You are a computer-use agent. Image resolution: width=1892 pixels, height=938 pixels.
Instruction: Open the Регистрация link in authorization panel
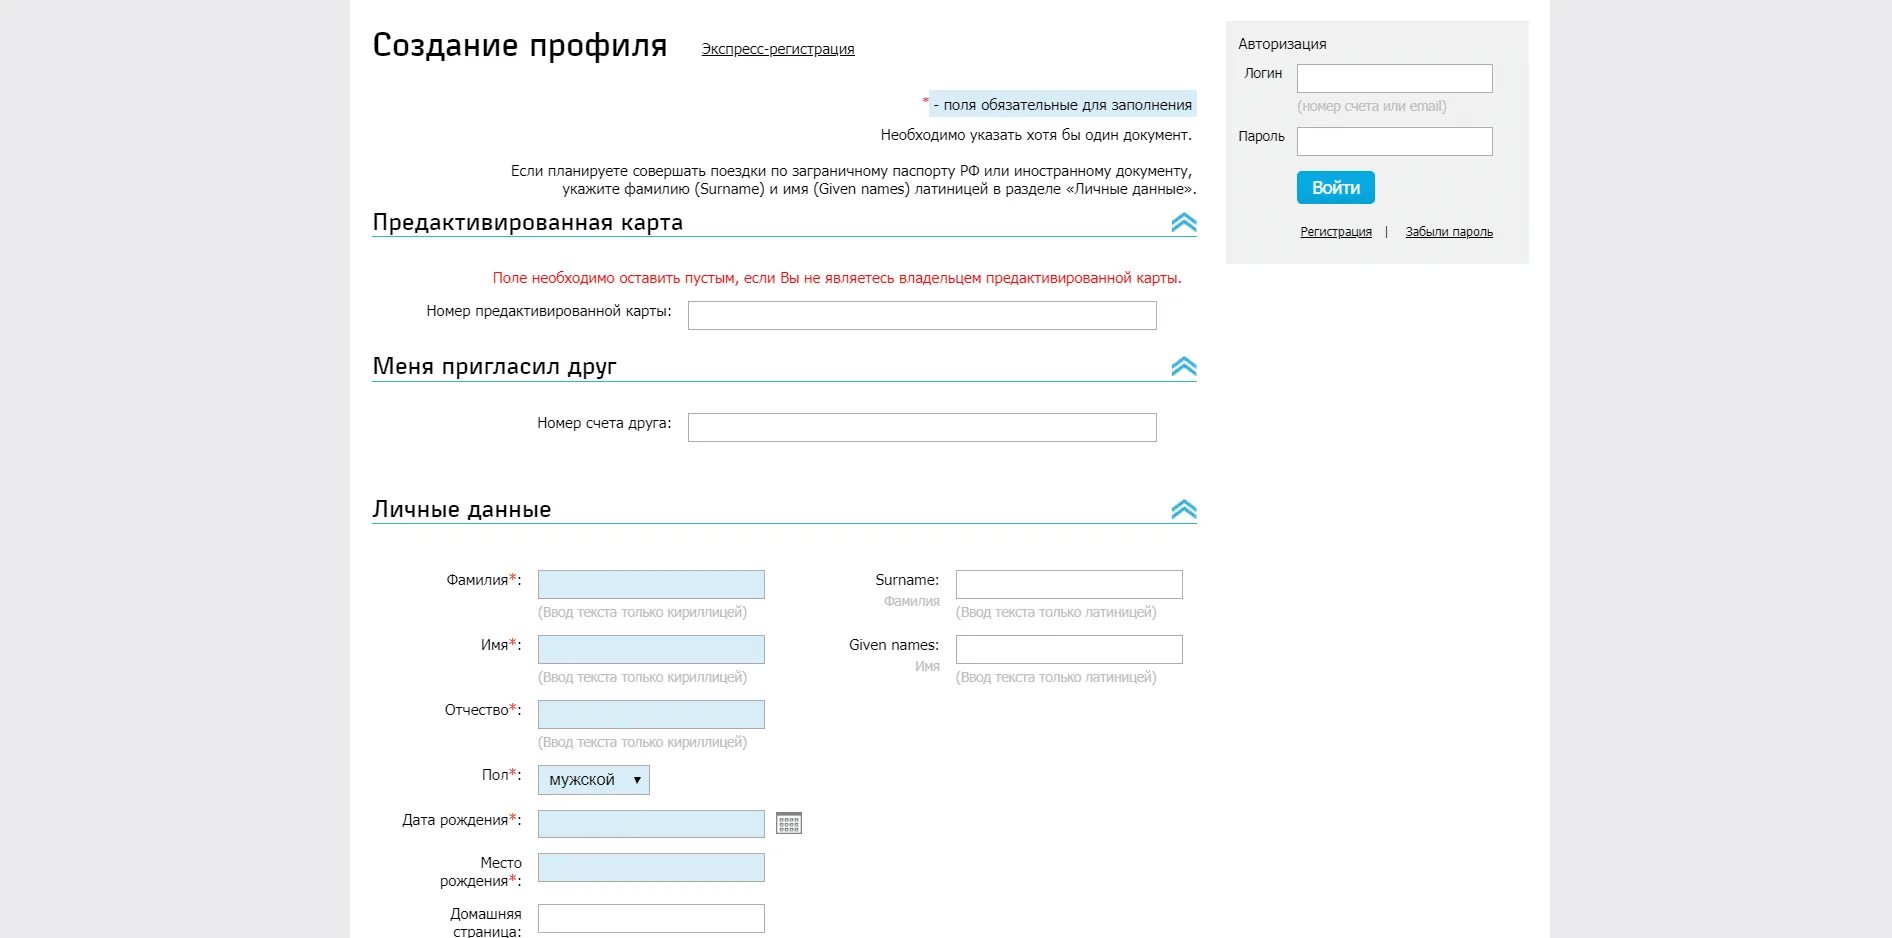tap(1336, 232)
